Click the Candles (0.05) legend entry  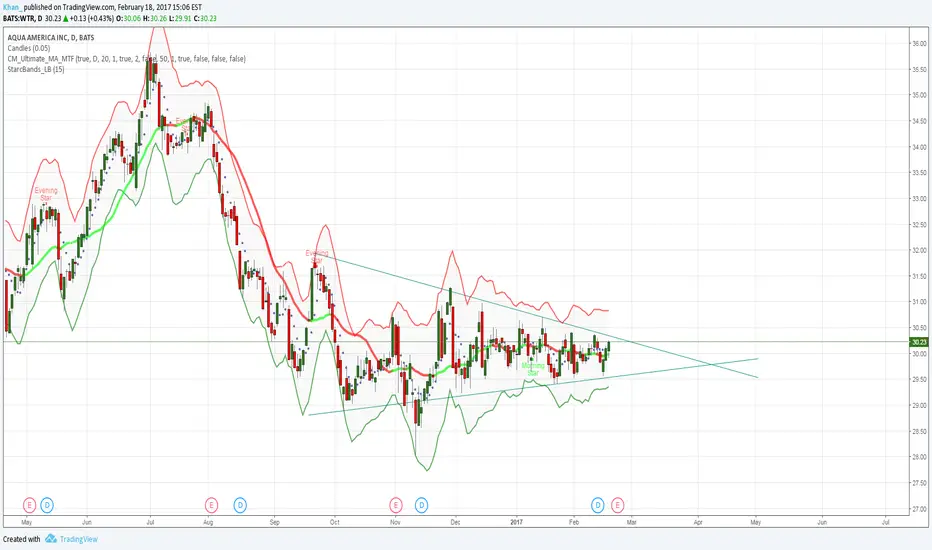(29, 48)
